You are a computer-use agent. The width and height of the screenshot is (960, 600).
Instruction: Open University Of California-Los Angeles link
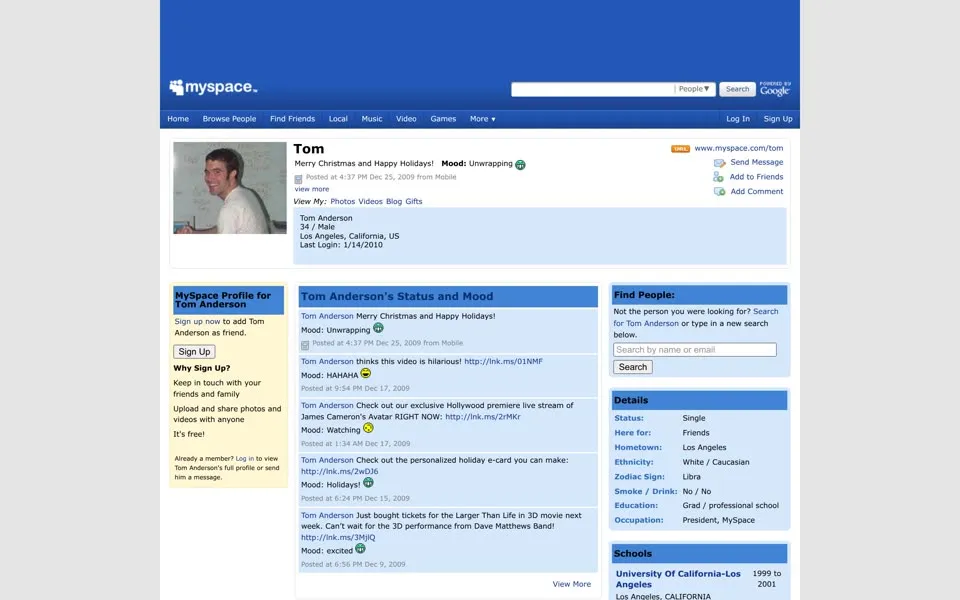678,579
